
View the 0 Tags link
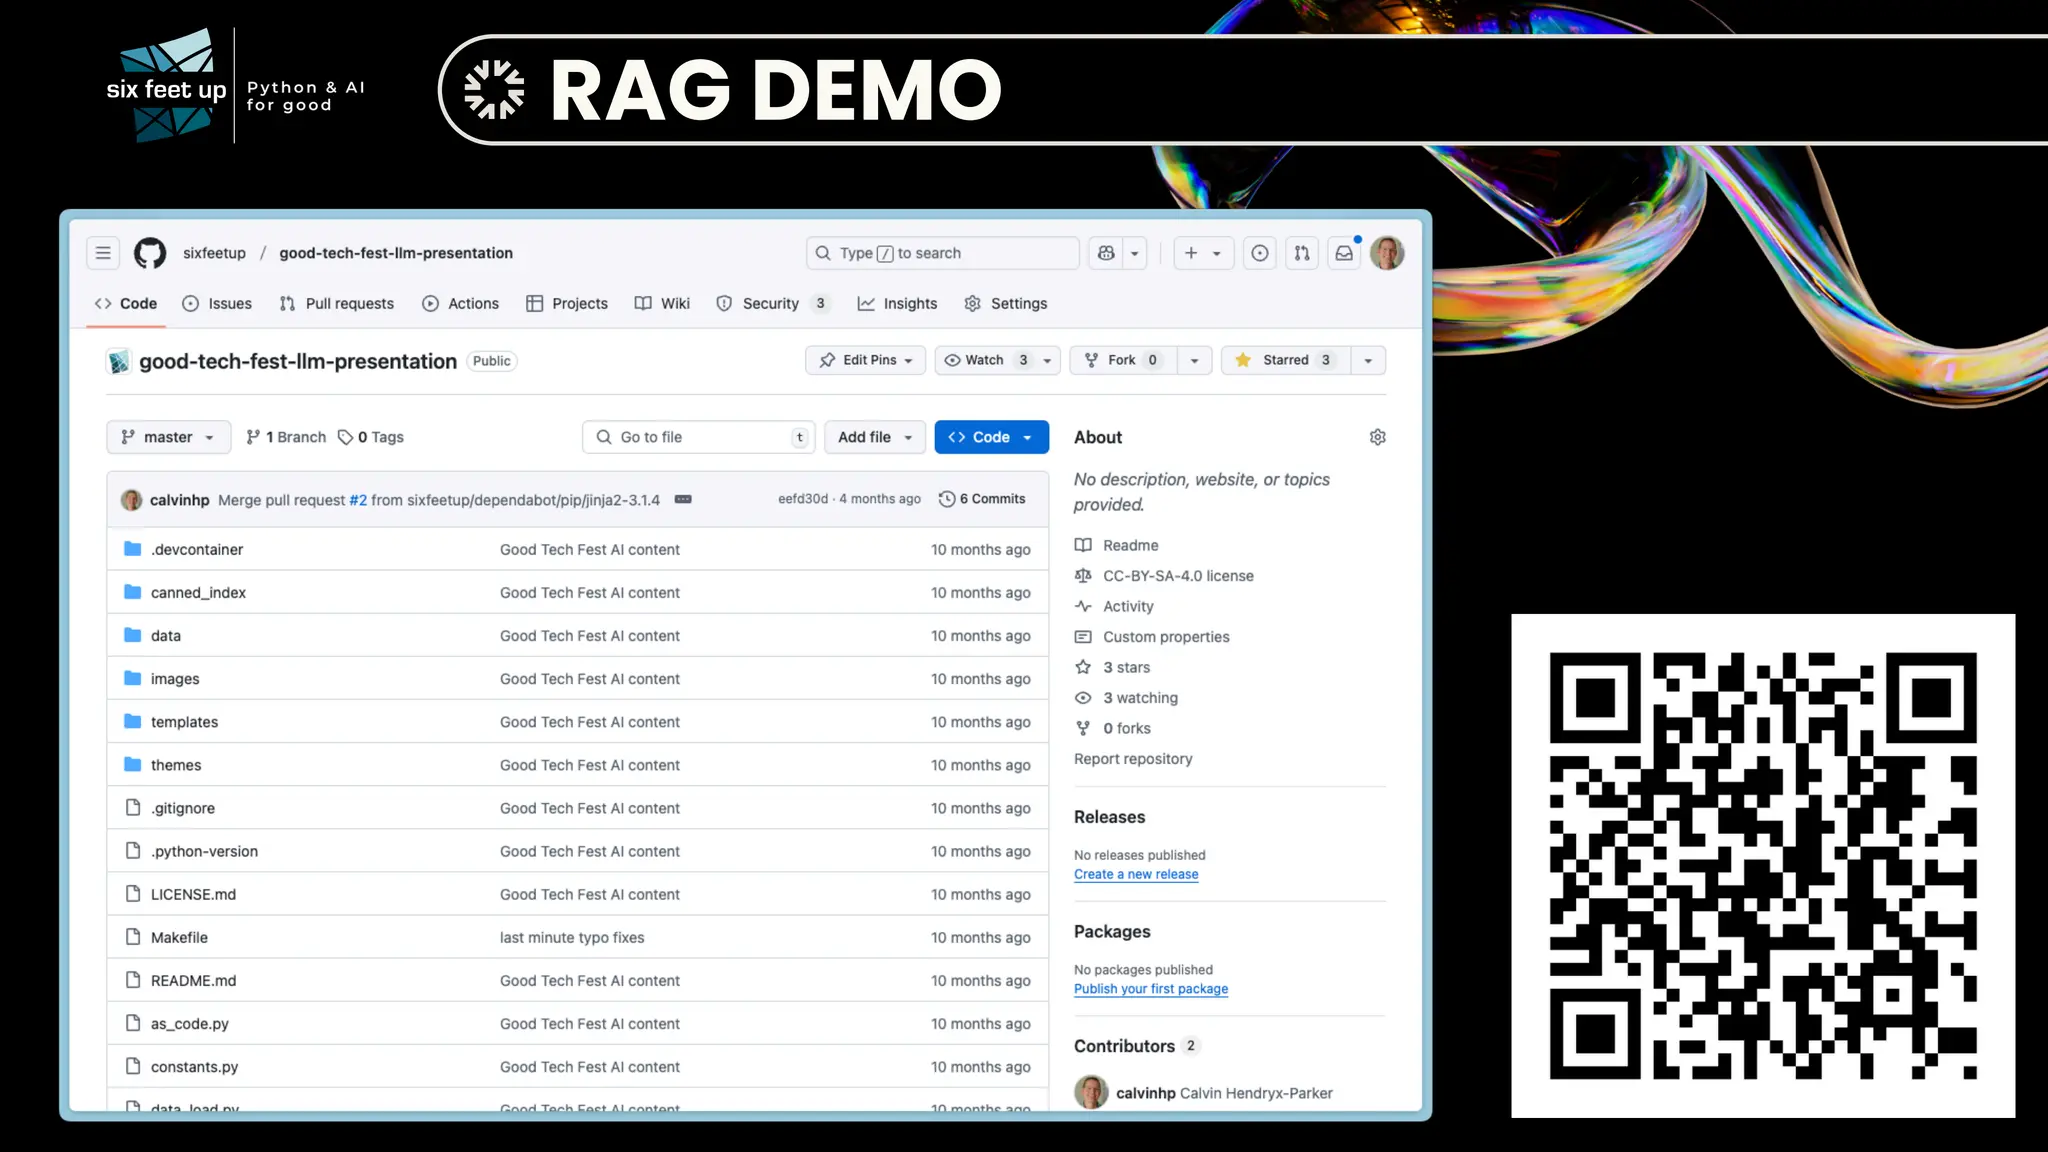(x=371, y=437)
